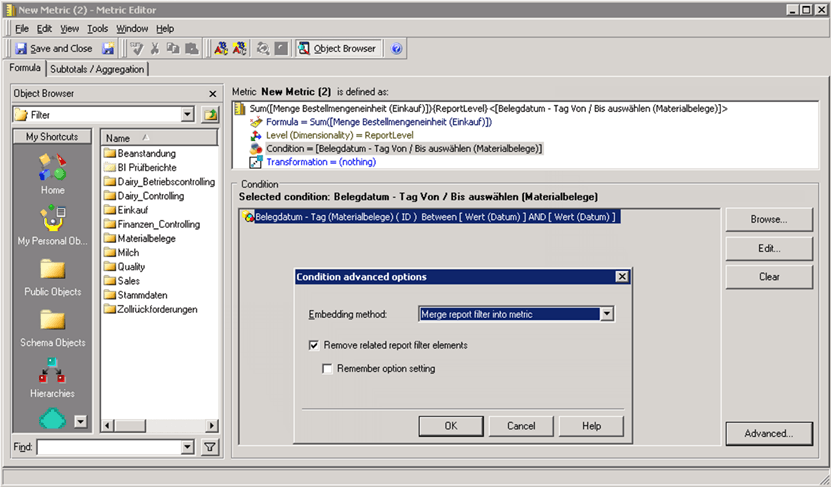The width and height of the screenshot is (831, 487).
Task: Click the Browse... button
Action: pyautogui.click(x=768, y=219)
